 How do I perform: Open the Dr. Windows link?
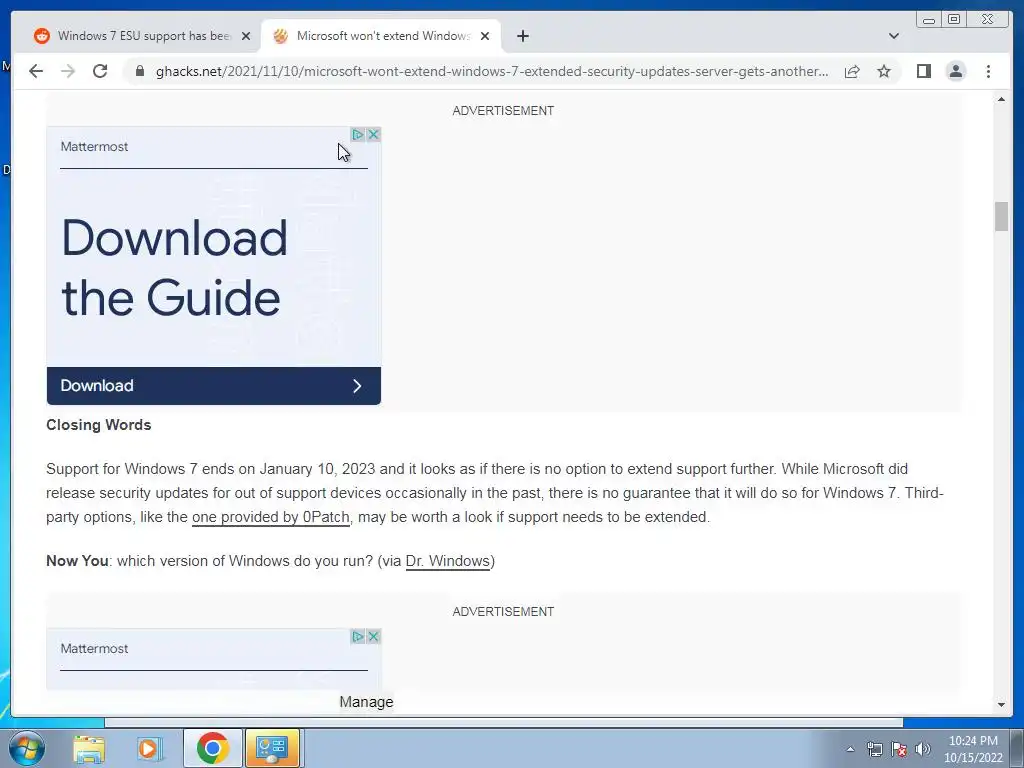[x=447, y=561]
